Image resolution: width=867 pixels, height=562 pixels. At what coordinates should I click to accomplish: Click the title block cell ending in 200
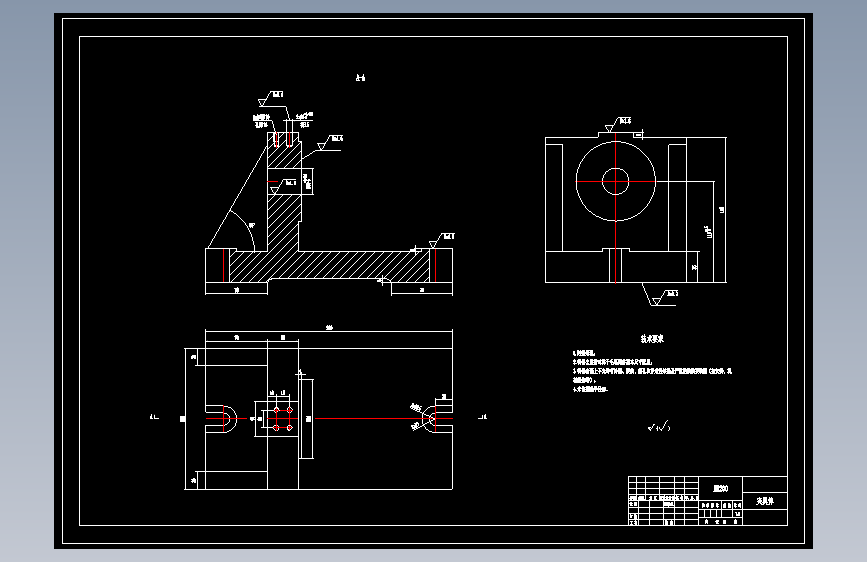pyautogui.click(x=720, y=488)
